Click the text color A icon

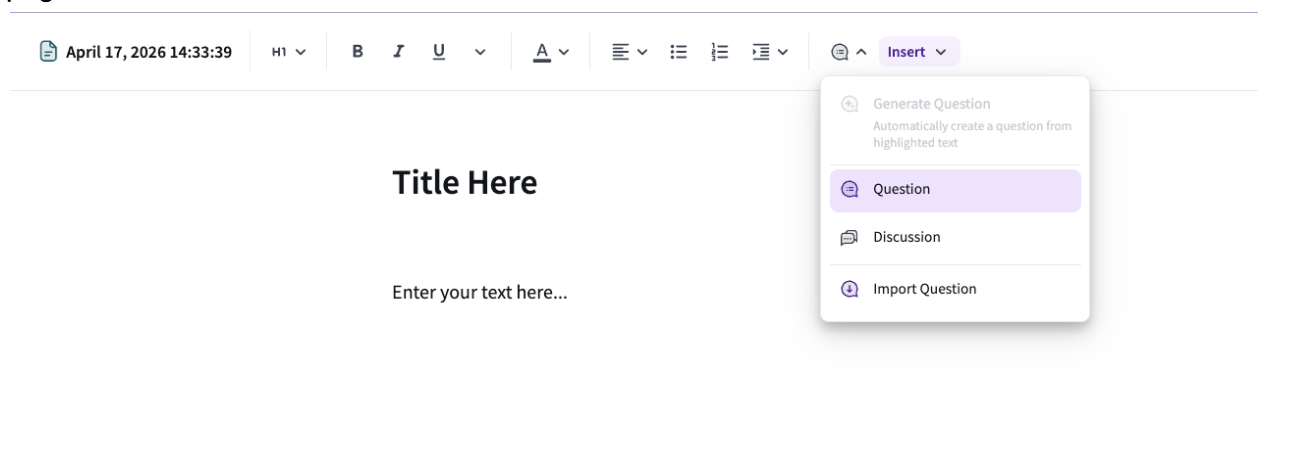click(x=541, y=52)
